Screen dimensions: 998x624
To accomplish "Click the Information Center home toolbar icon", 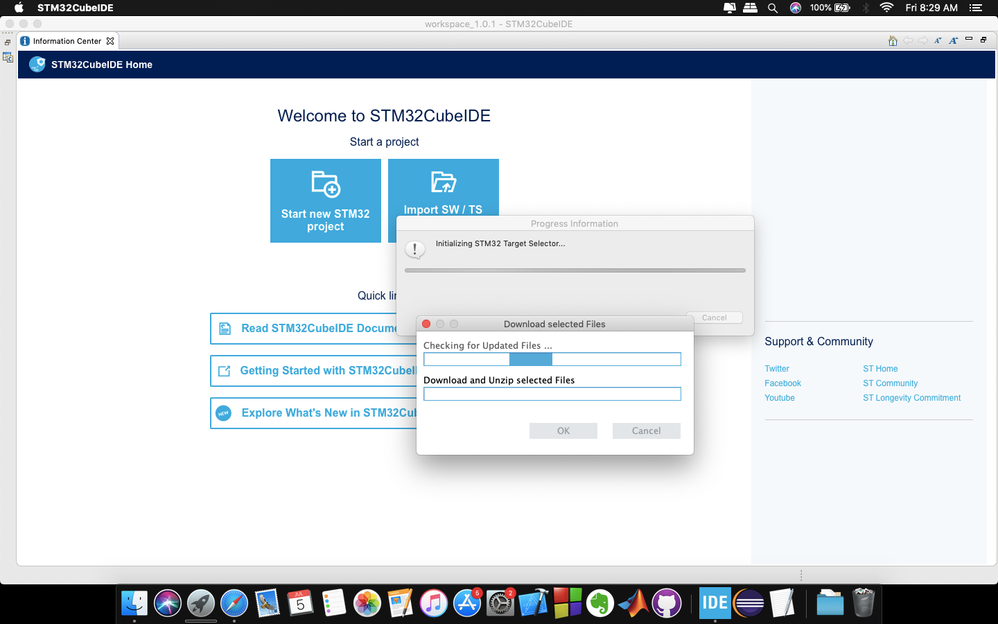I will click(892, 41).
